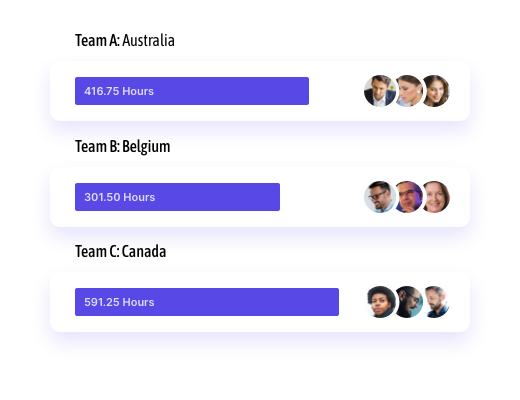This screenshot has width=520, height=400.
Task: Click the 416.75 Hours label text
Action: click(119, 91)
